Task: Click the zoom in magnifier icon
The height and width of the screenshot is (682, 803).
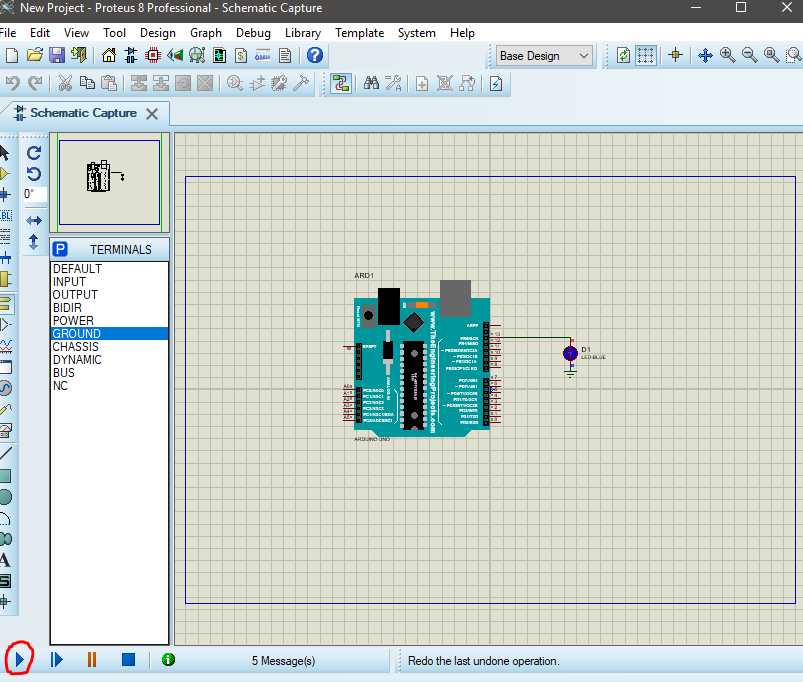Action: [x=727, y=56]
